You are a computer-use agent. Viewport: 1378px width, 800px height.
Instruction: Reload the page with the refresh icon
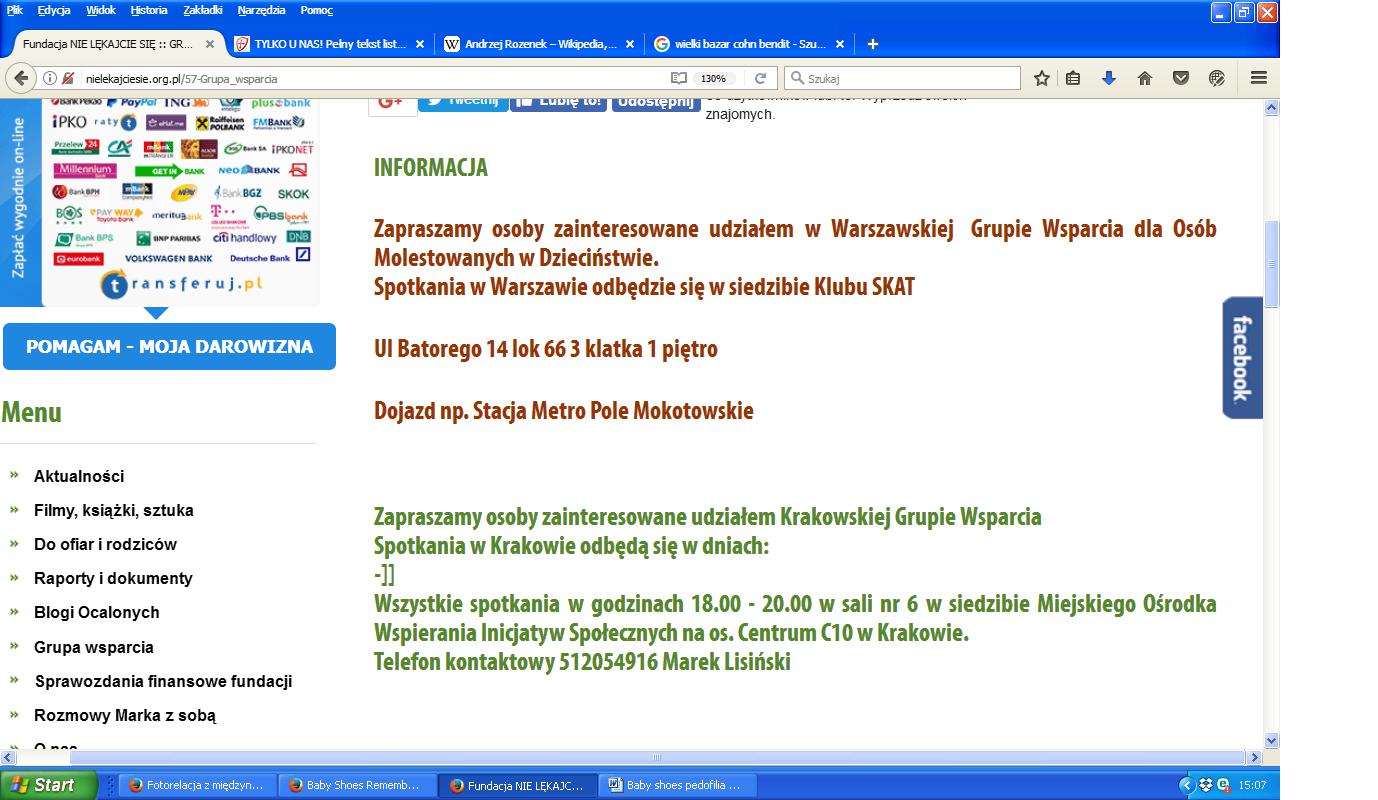pyautogui.click(x=760, y=78)
